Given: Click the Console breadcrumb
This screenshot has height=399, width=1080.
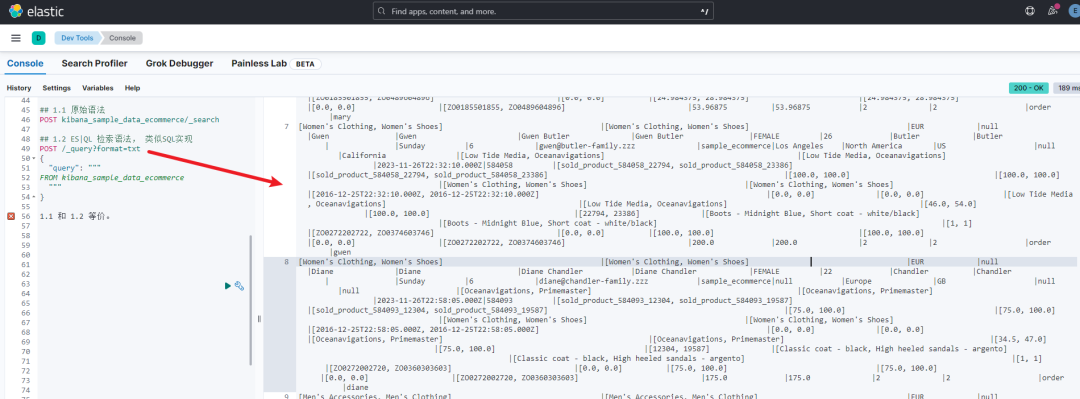Looking at the screenshot, I should tap(123, 38).
